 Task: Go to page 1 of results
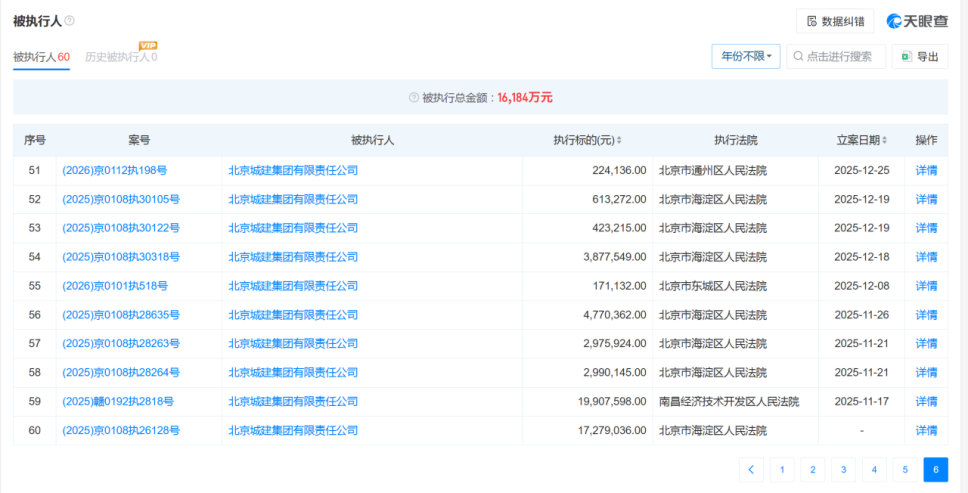tap(782, 470)
